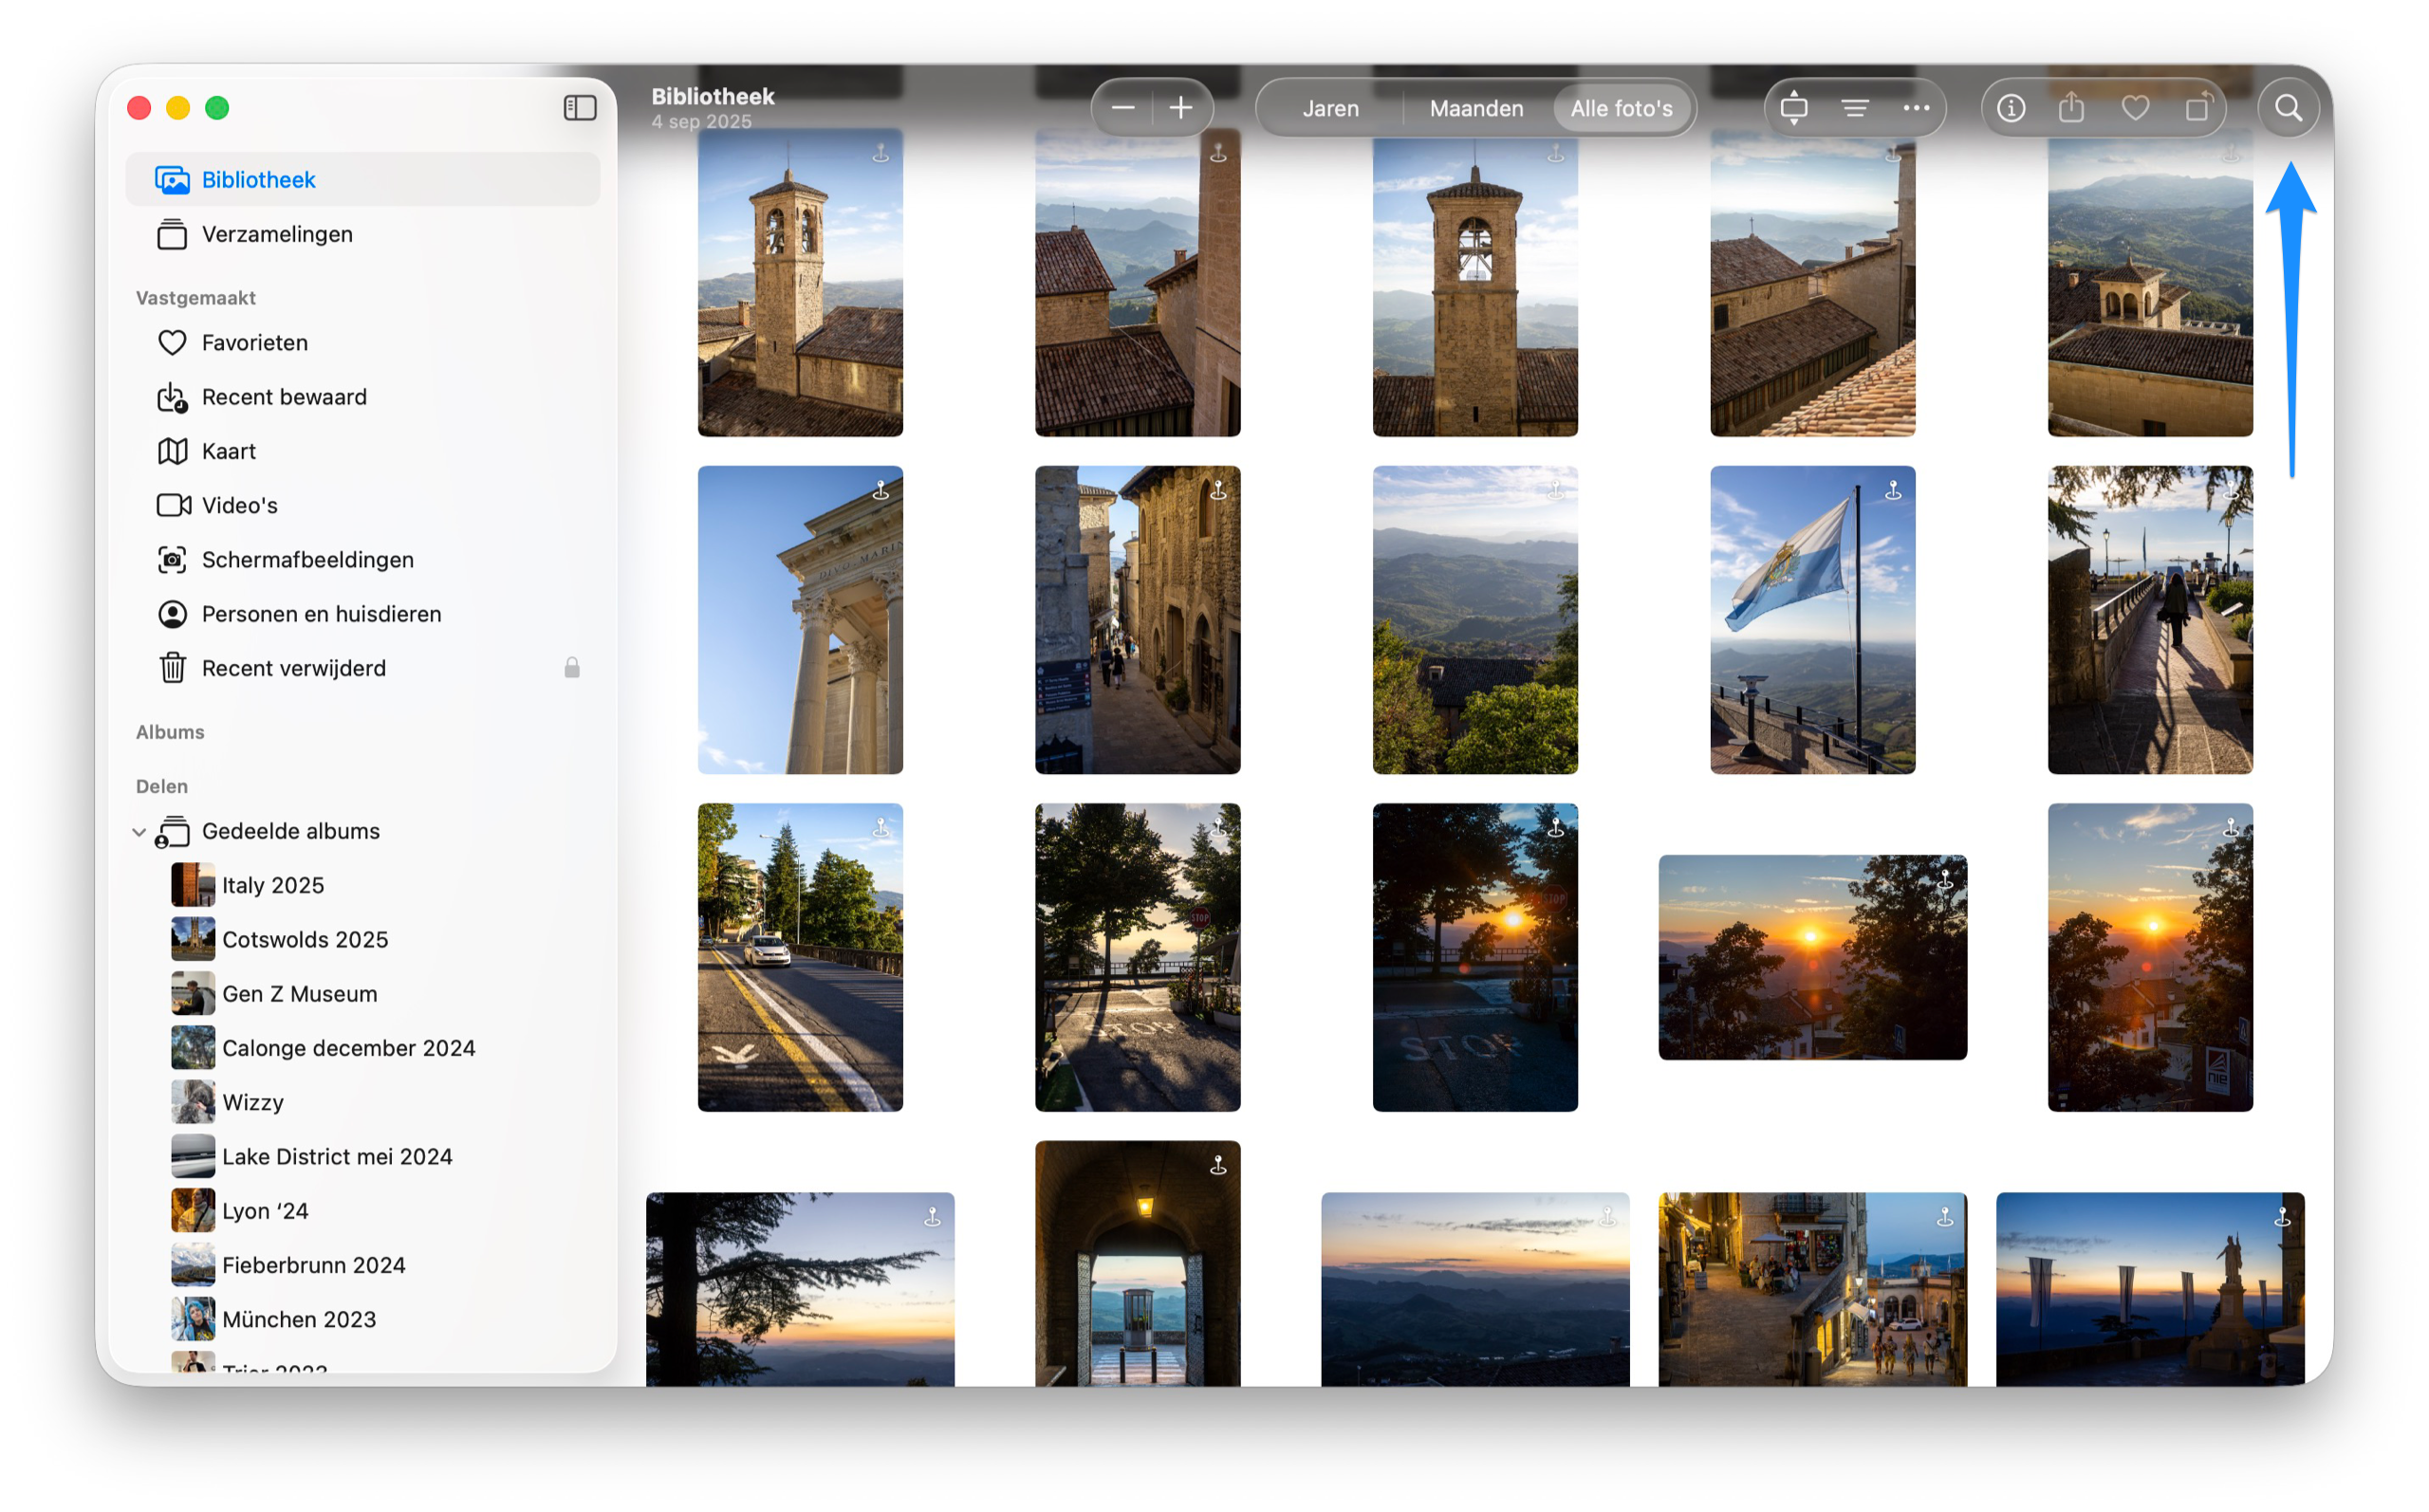Open the Italy 2025 shared album
Viewport: 2429px width, 1512px height.
tap(272, 885)
